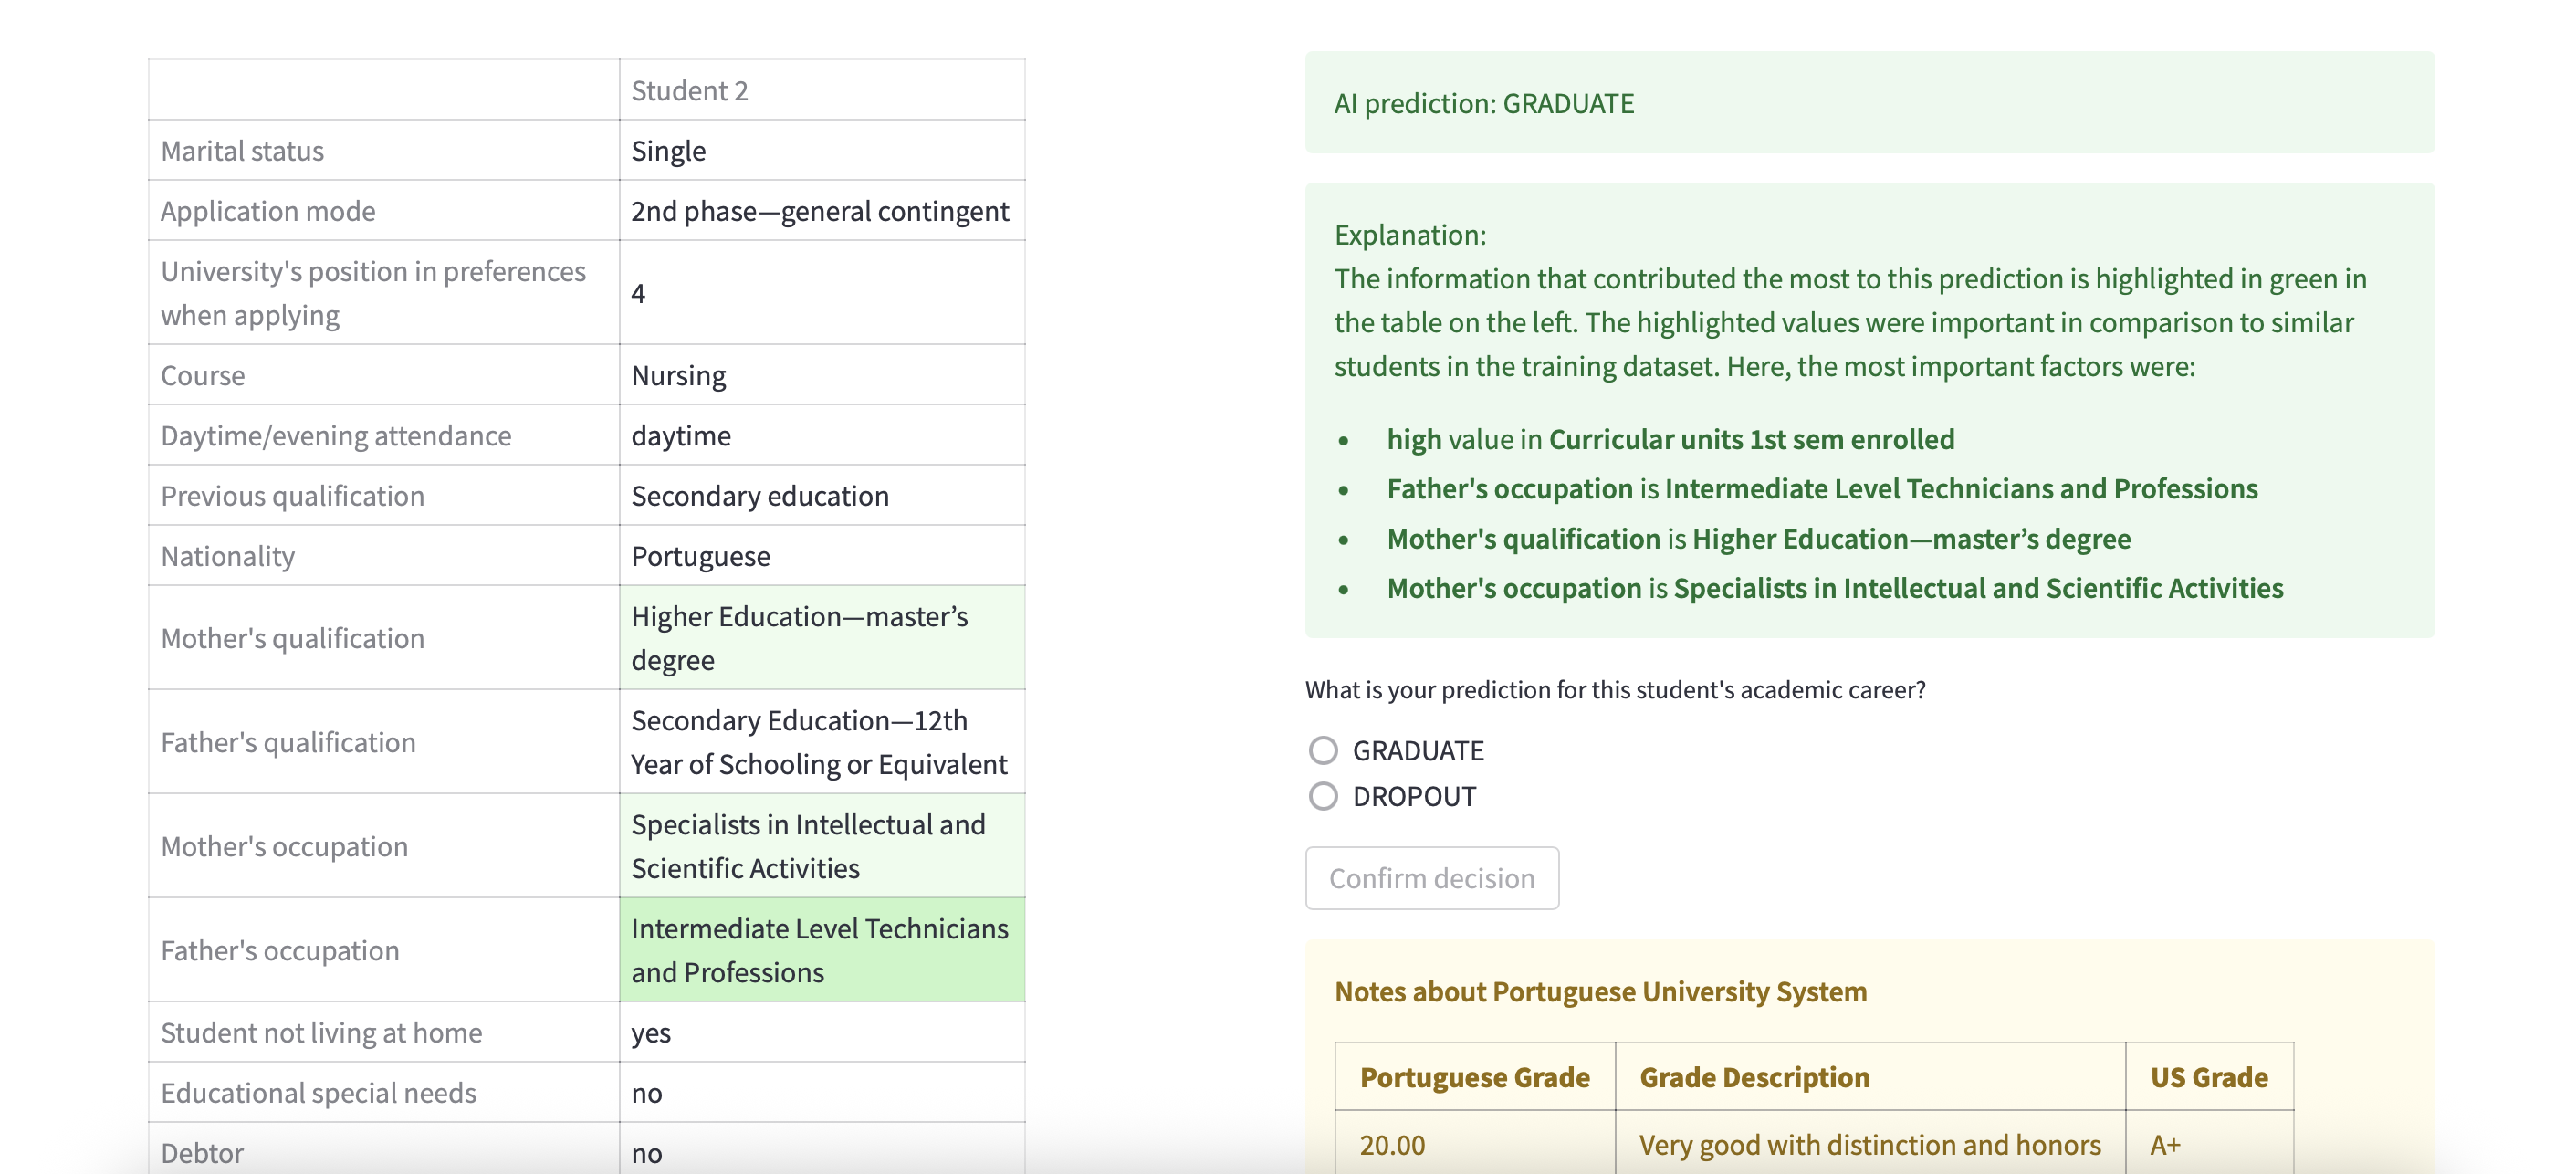The image size is (2576, 1174).
Task: Click the Application mode value cell
Action: [819, 211]
